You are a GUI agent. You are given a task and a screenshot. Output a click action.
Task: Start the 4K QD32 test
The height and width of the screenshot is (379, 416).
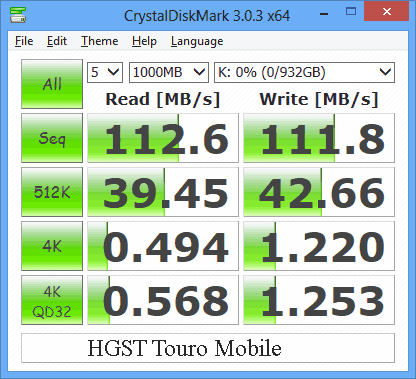coord(52,300)
